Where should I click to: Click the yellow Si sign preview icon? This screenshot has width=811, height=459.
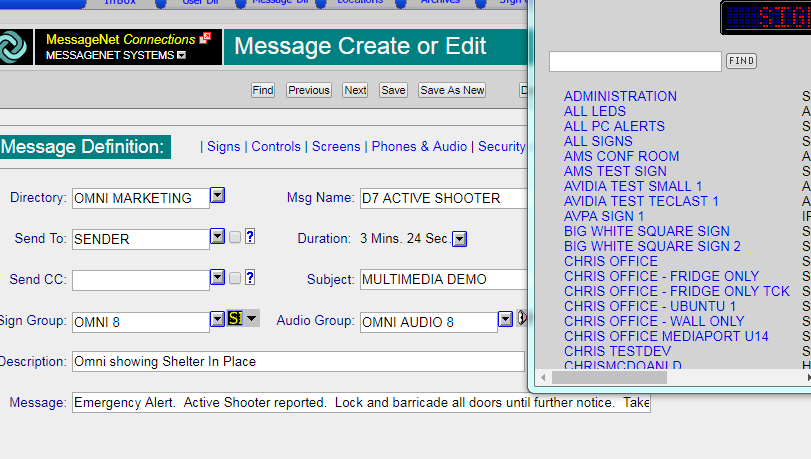pos(235,318)
